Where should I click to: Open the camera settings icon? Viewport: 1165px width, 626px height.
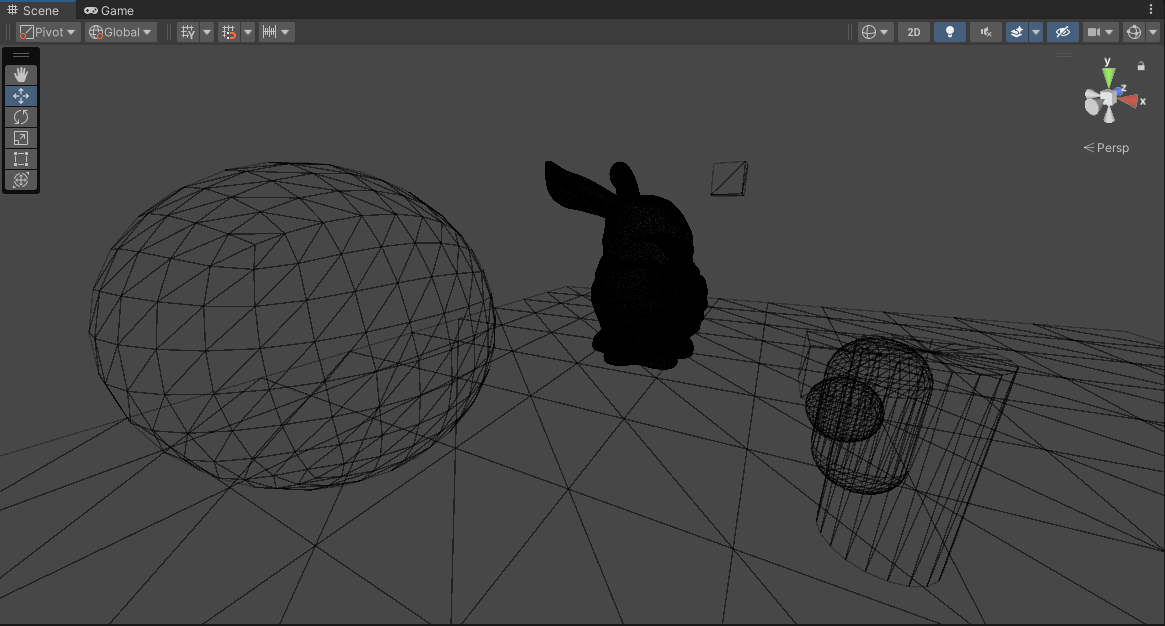1095,31
